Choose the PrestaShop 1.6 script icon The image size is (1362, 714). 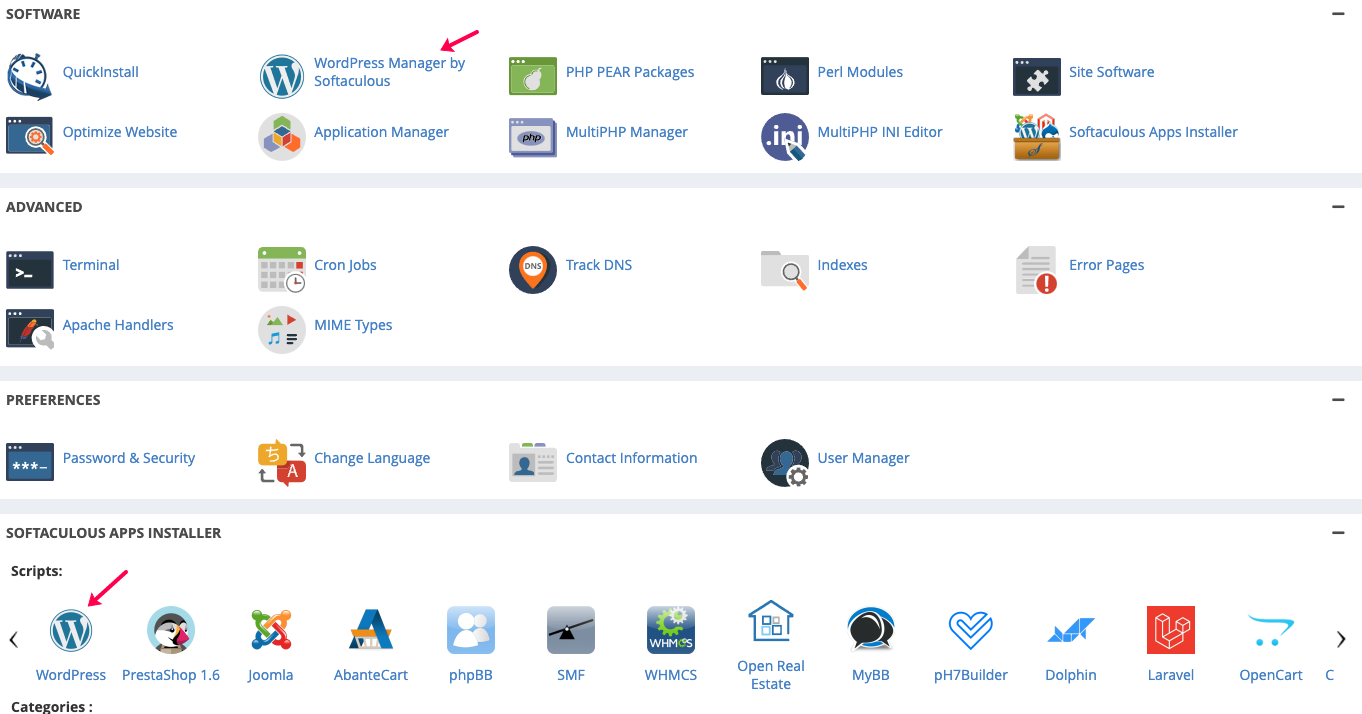(x=171, y=631)
